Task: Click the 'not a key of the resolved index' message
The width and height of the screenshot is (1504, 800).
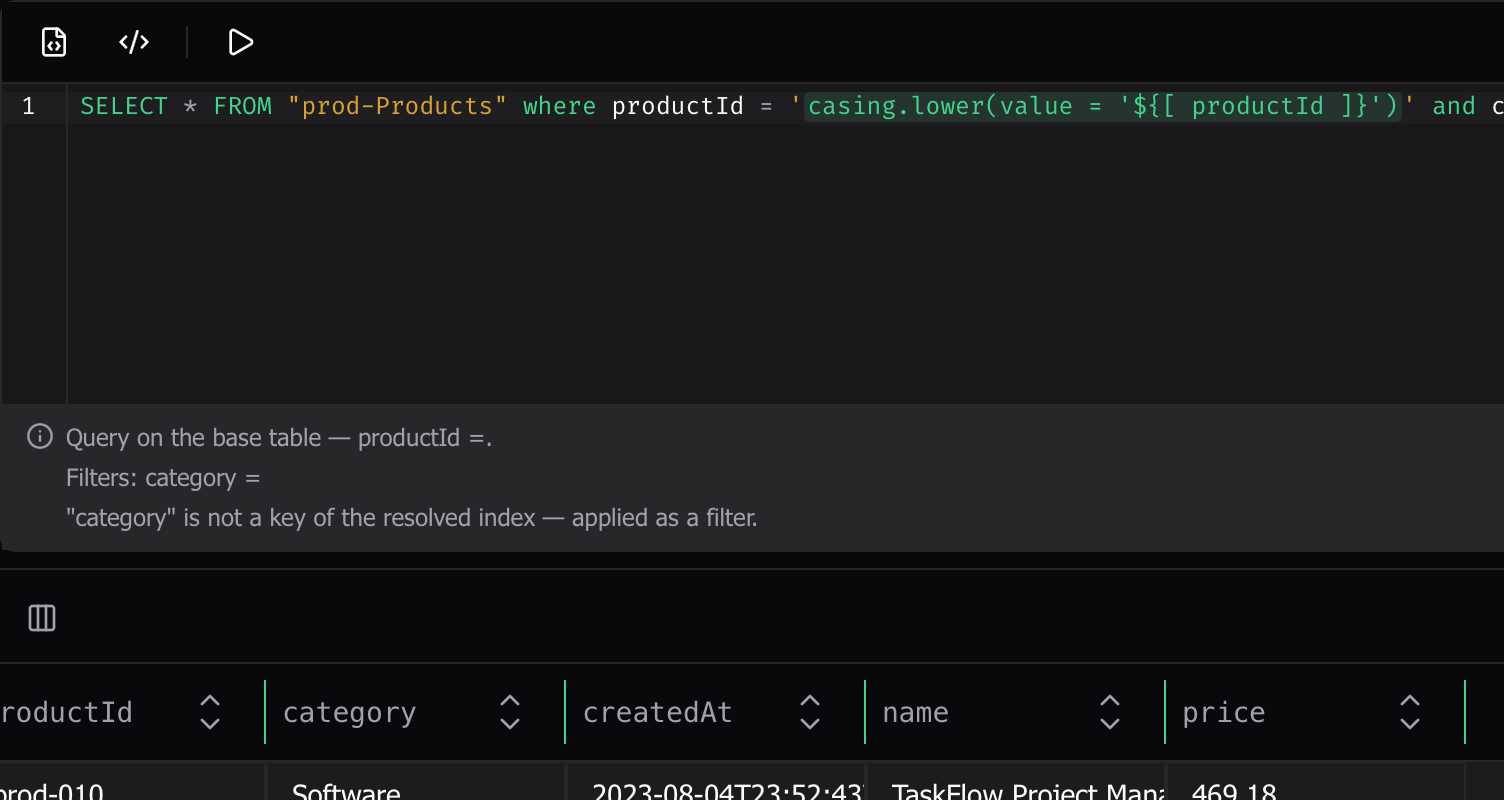Action: click(x=412, y=518)
